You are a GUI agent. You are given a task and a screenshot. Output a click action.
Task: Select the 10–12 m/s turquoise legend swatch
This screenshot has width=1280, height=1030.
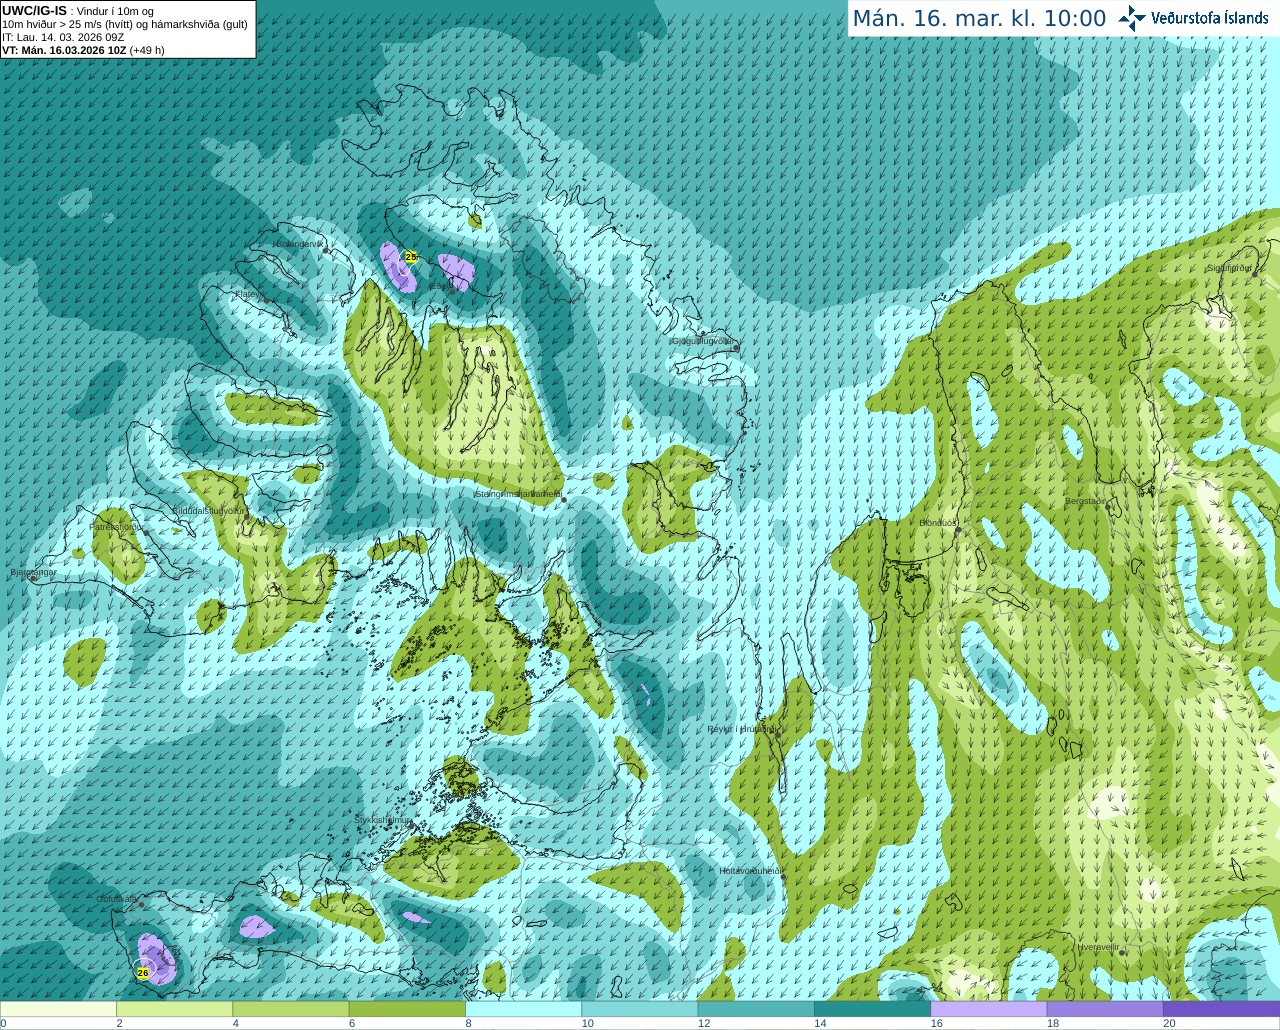[x=639, y=1009]
